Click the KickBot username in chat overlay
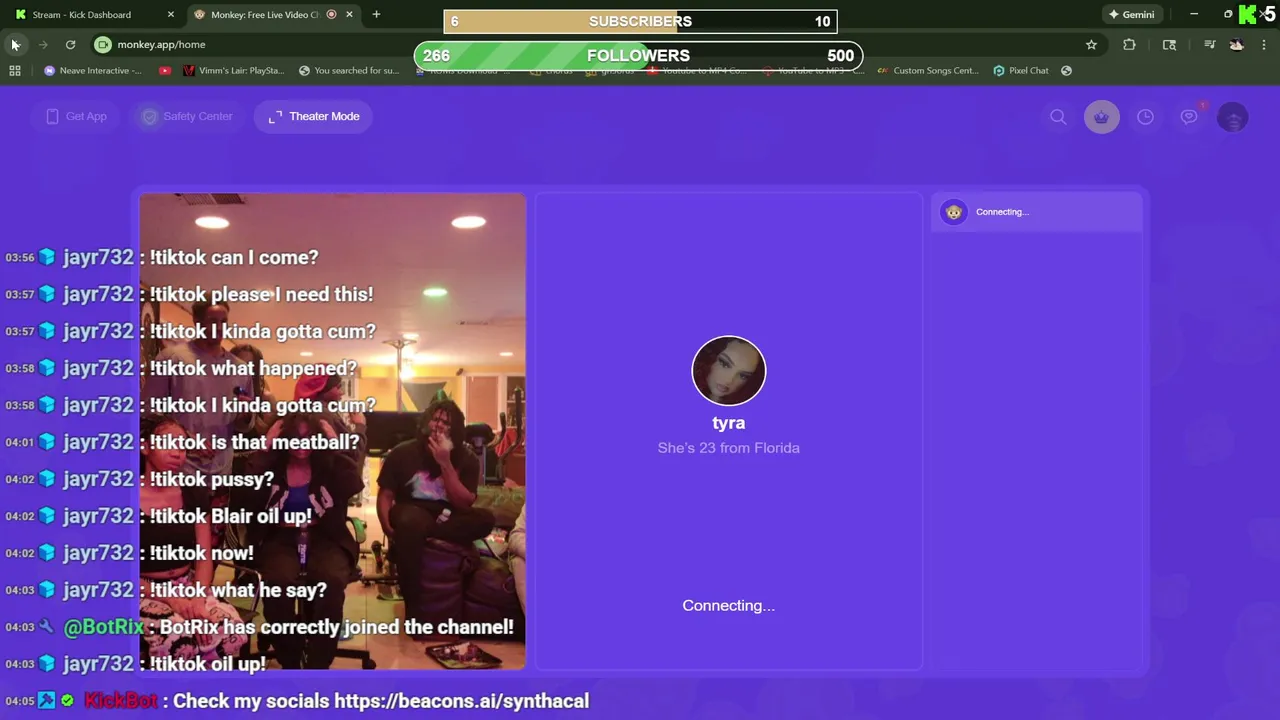Viewport: 1280px width, 720px height. 121,701
